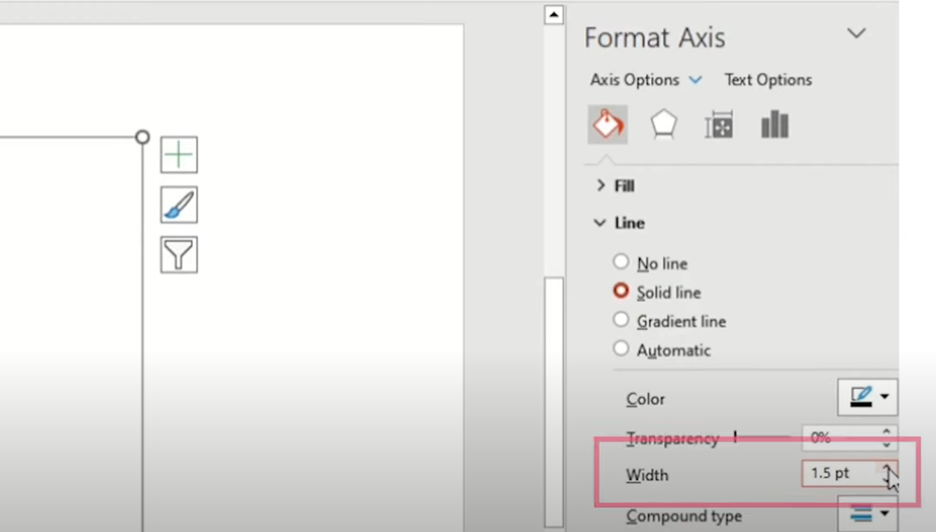Open Chart Styles paintbrush button
The height and width of the screenshot is (532, 936).
tap(179, 205)
